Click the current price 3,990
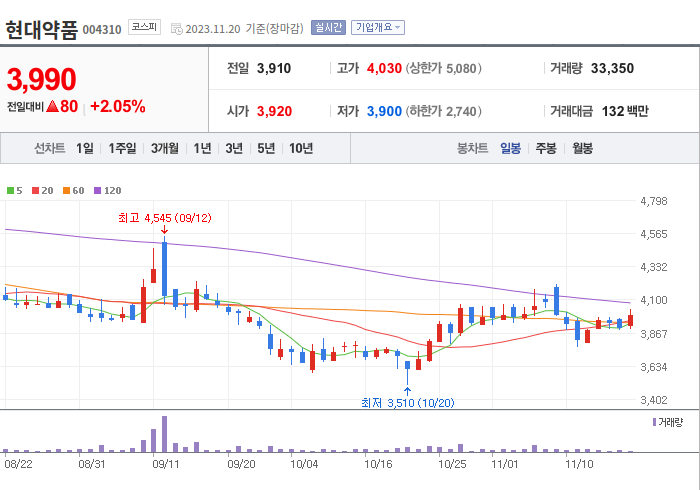Image resolution: width=700 pixels, height=490 pixels. tap(42, 79)
